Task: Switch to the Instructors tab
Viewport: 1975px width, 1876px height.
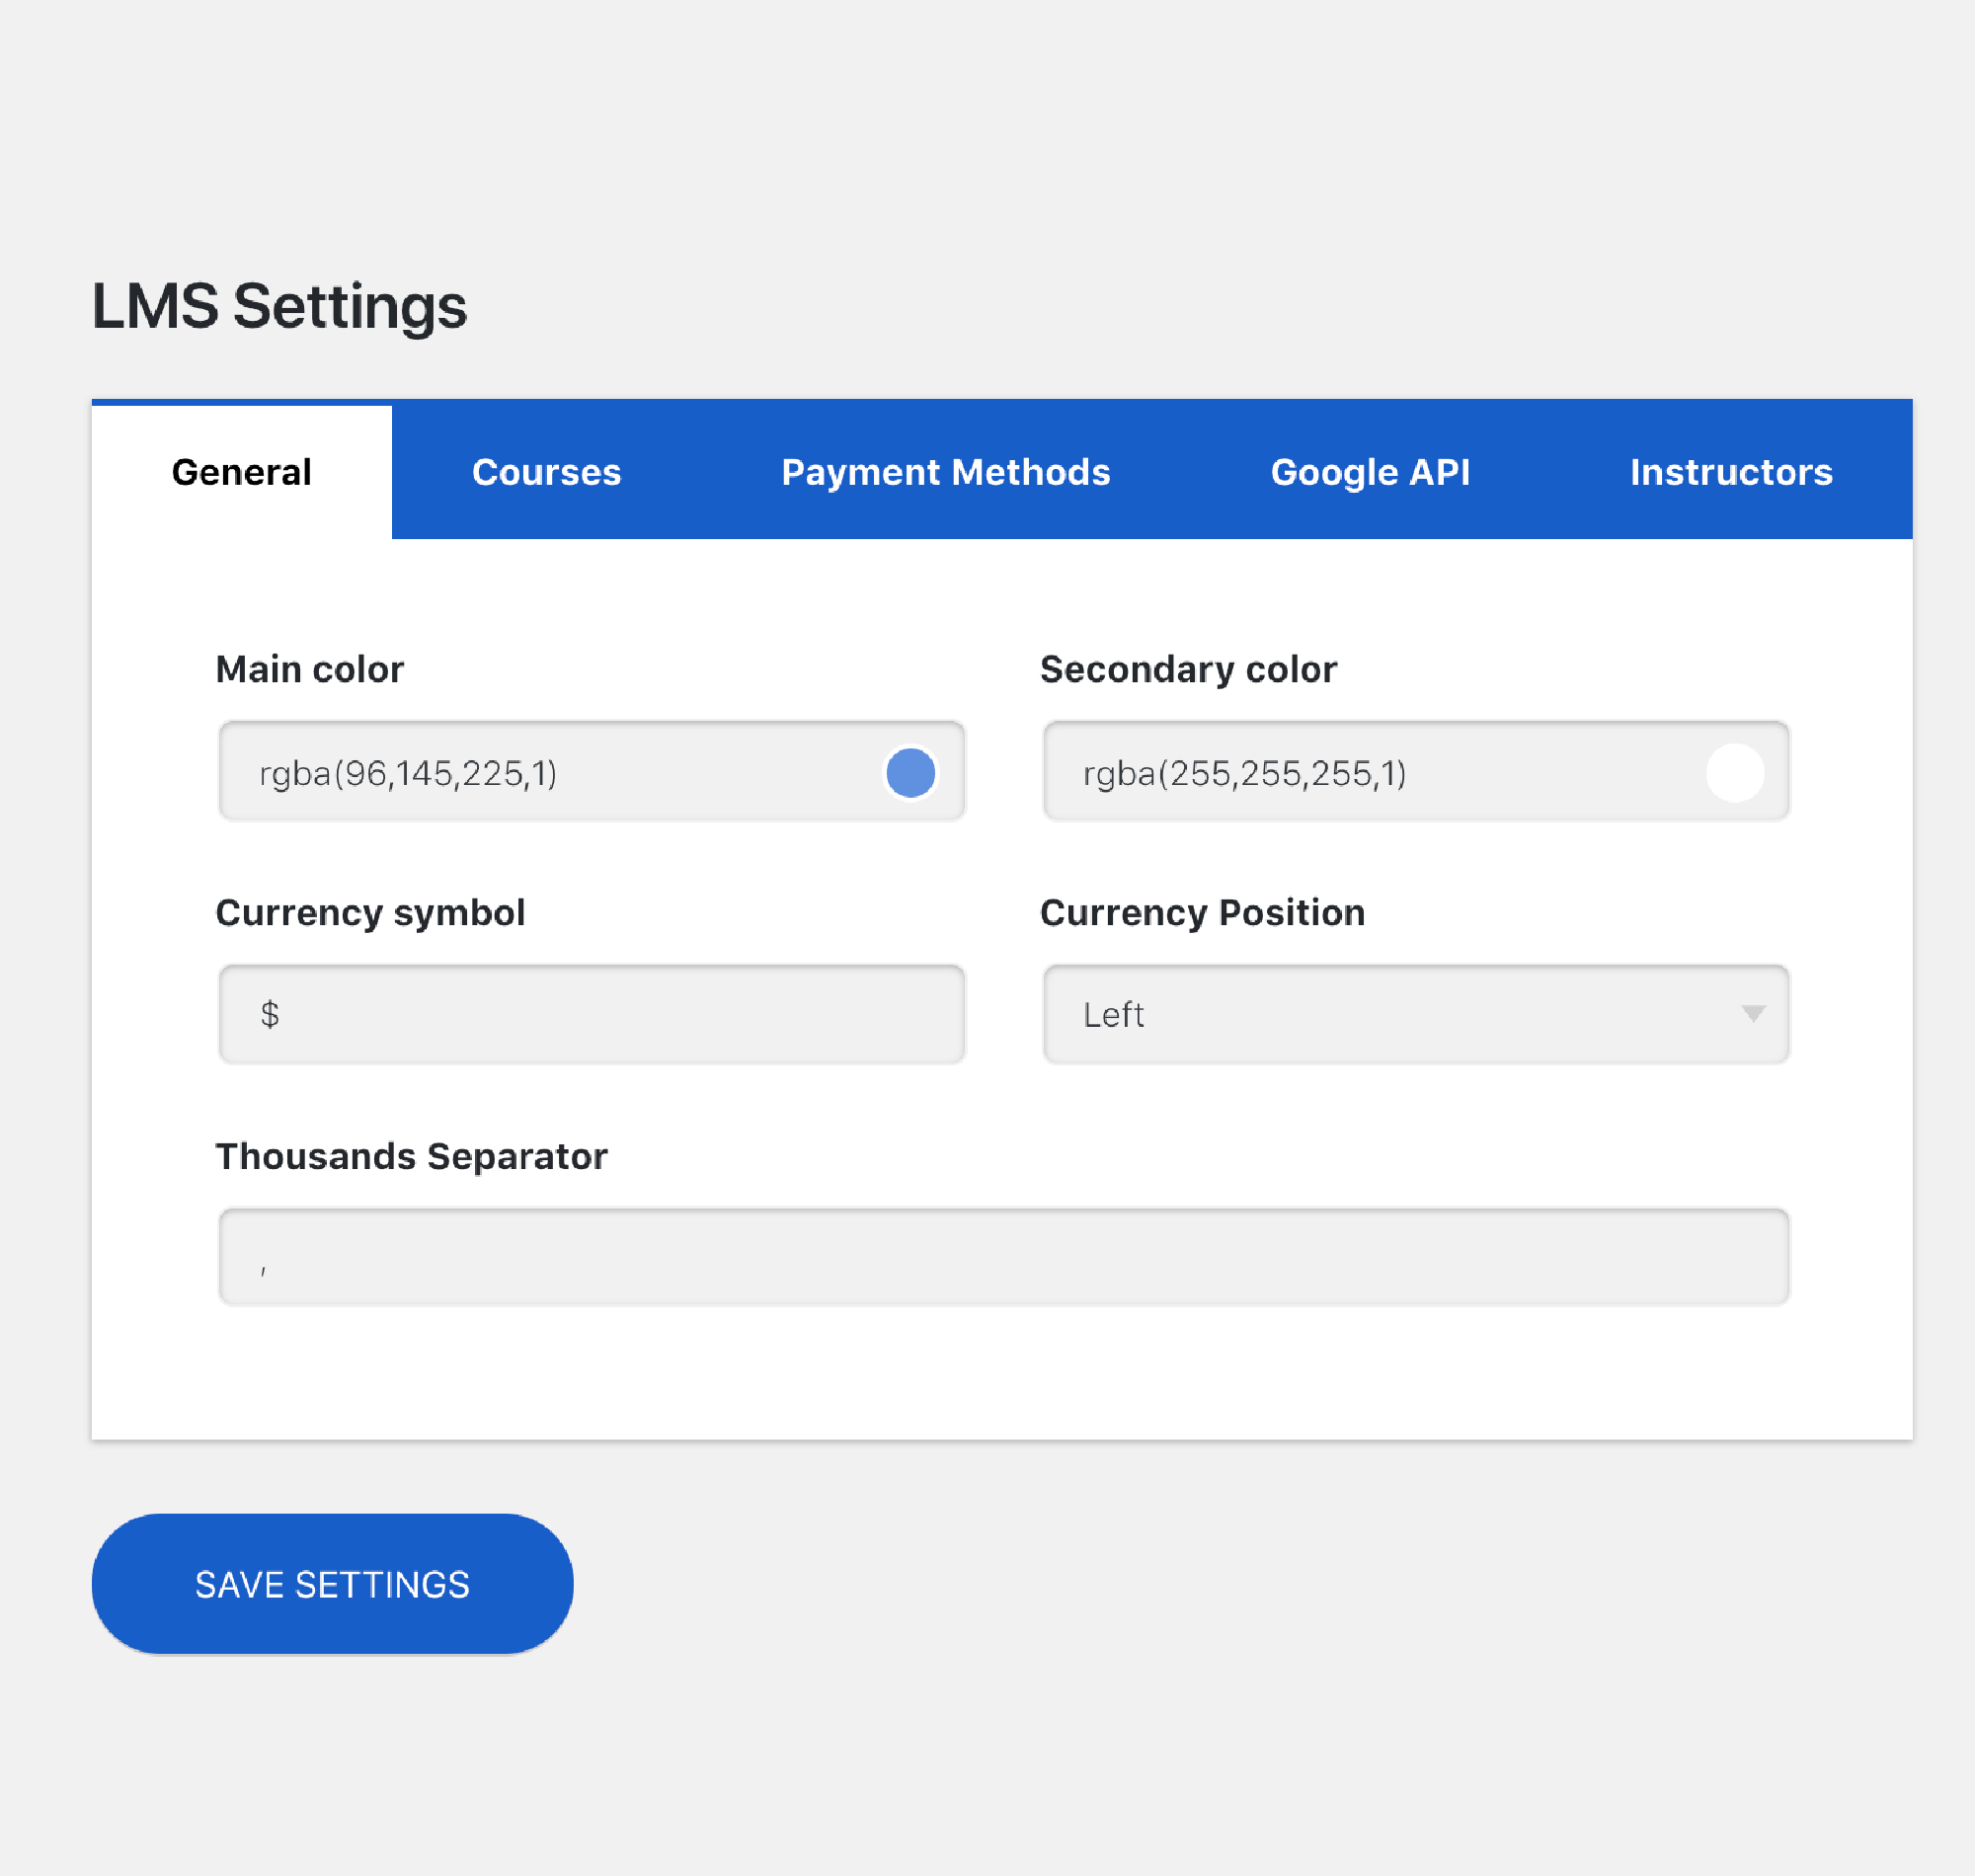Action: pyautogui.click(x=1731, y=471)
